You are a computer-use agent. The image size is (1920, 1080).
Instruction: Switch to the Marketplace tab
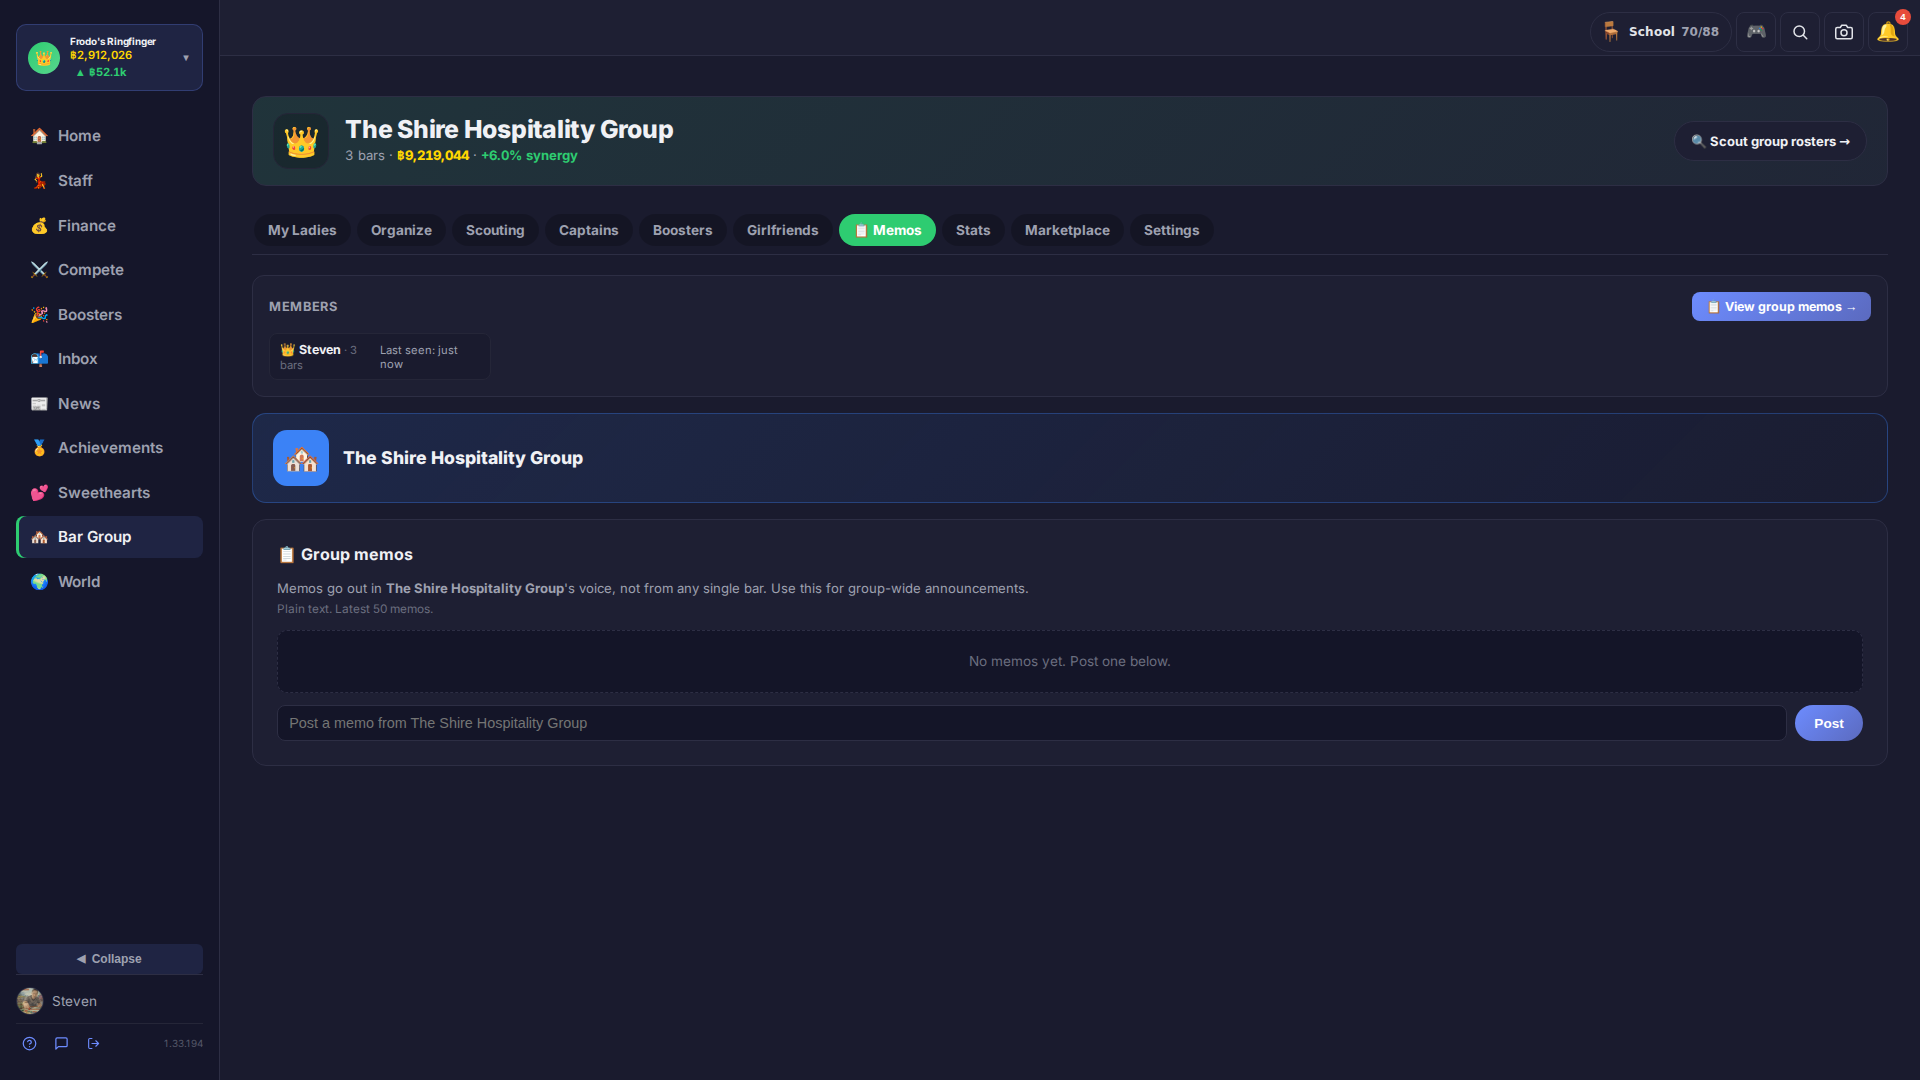point(1067,230)
